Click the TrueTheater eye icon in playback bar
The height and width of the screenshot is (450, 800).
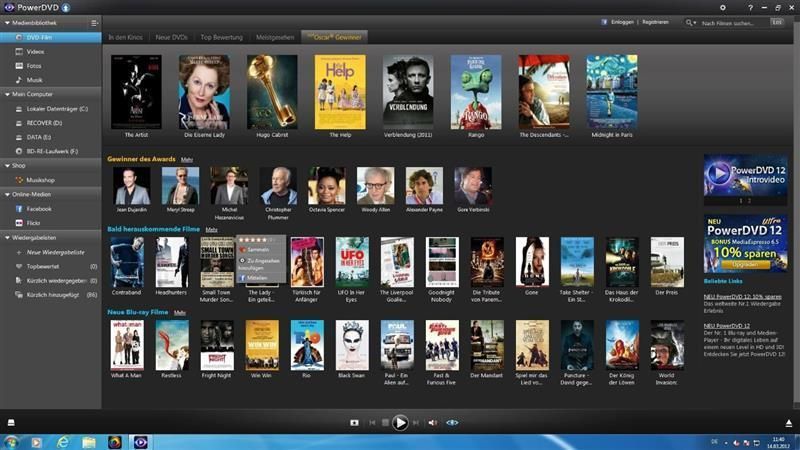pos(452,423)
